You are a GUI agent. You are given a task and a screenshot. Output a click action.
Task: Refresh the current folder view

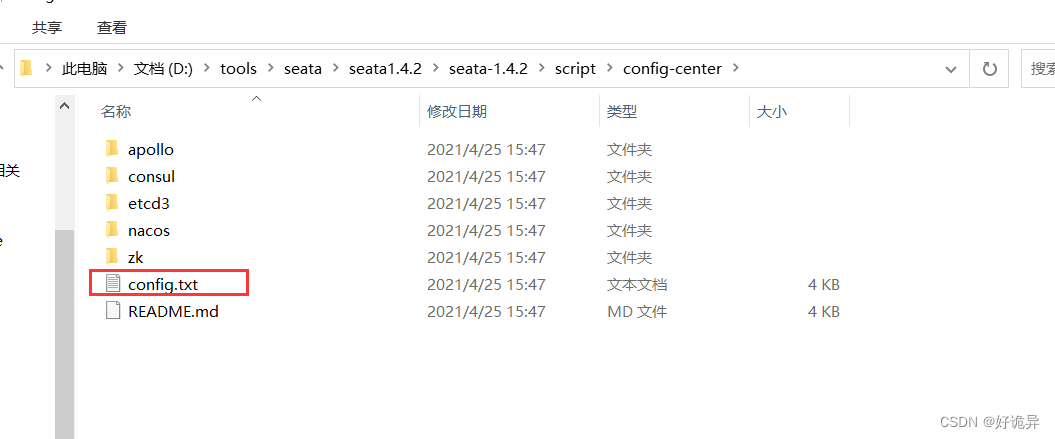click(990, 69)
